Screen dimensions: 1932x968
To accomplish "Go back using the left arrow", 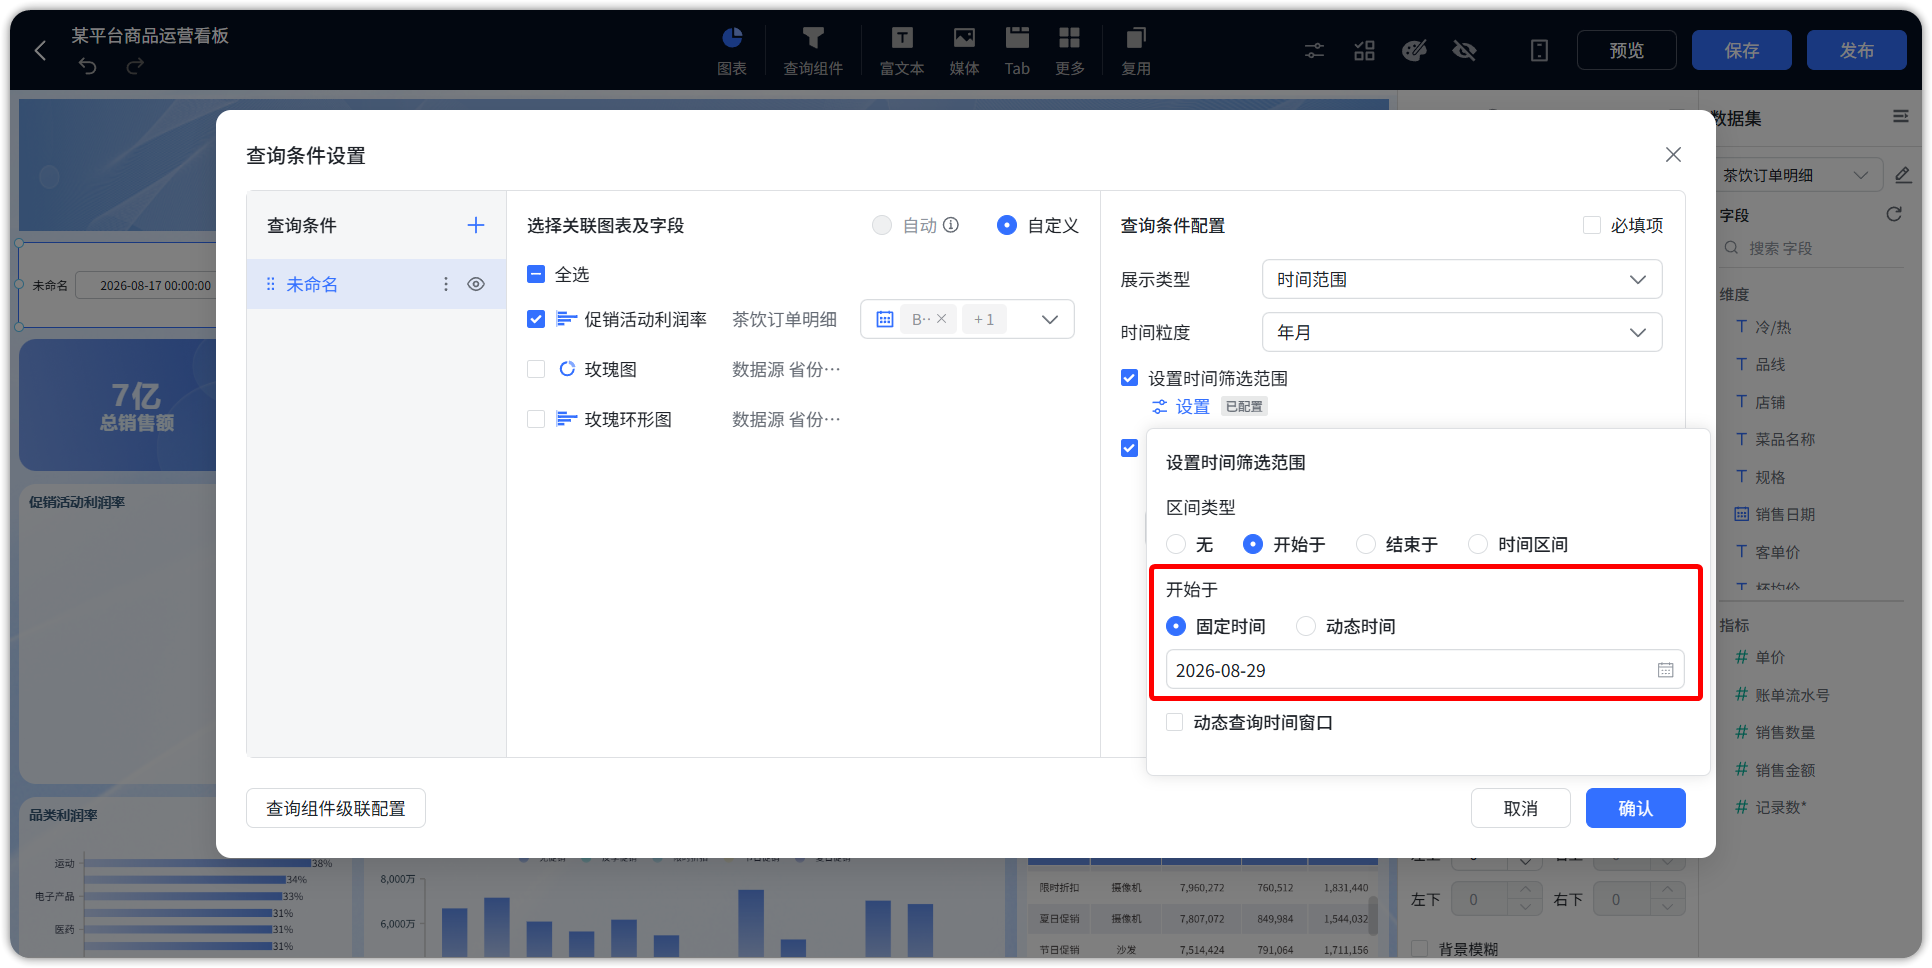I will tap(40, 50).
